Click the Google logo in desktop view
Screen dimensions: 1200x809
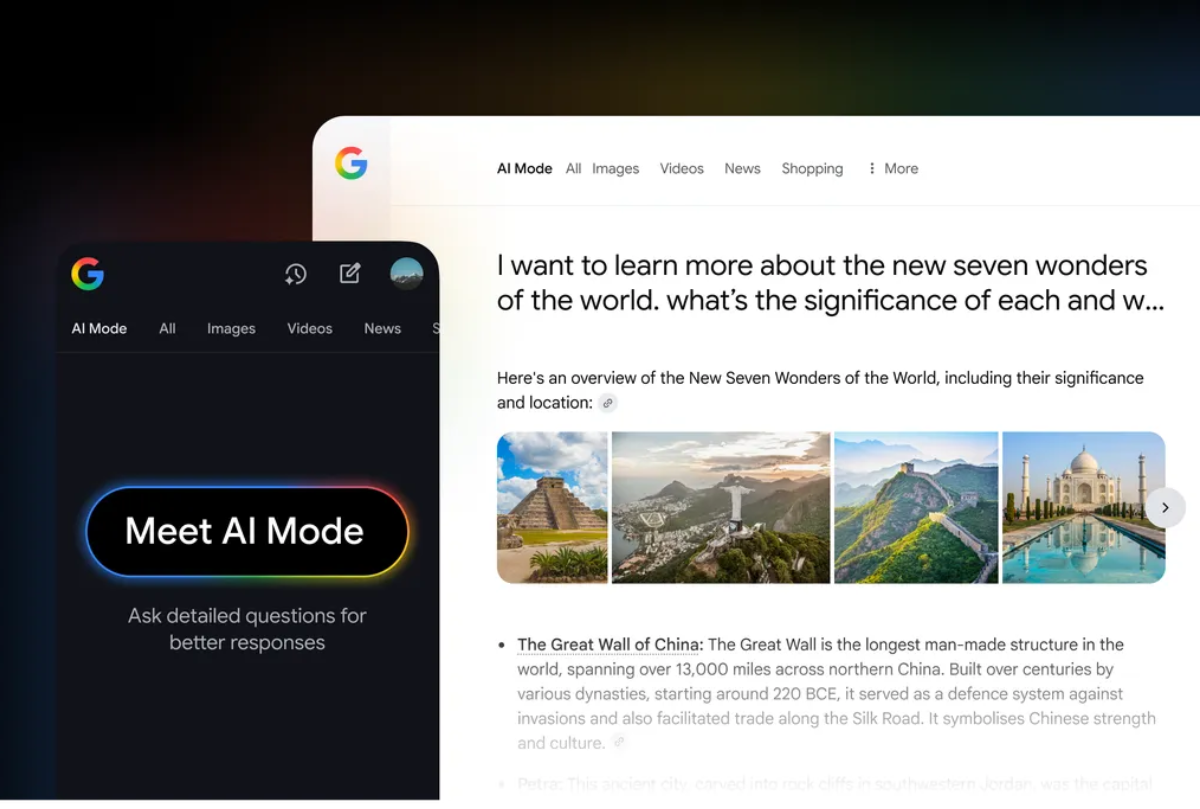pos(351,163)
